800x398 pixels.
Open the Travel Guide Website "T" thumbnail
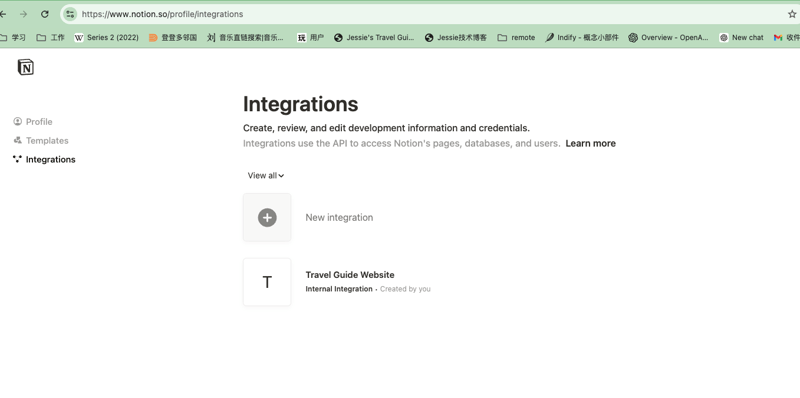[267, 282]
